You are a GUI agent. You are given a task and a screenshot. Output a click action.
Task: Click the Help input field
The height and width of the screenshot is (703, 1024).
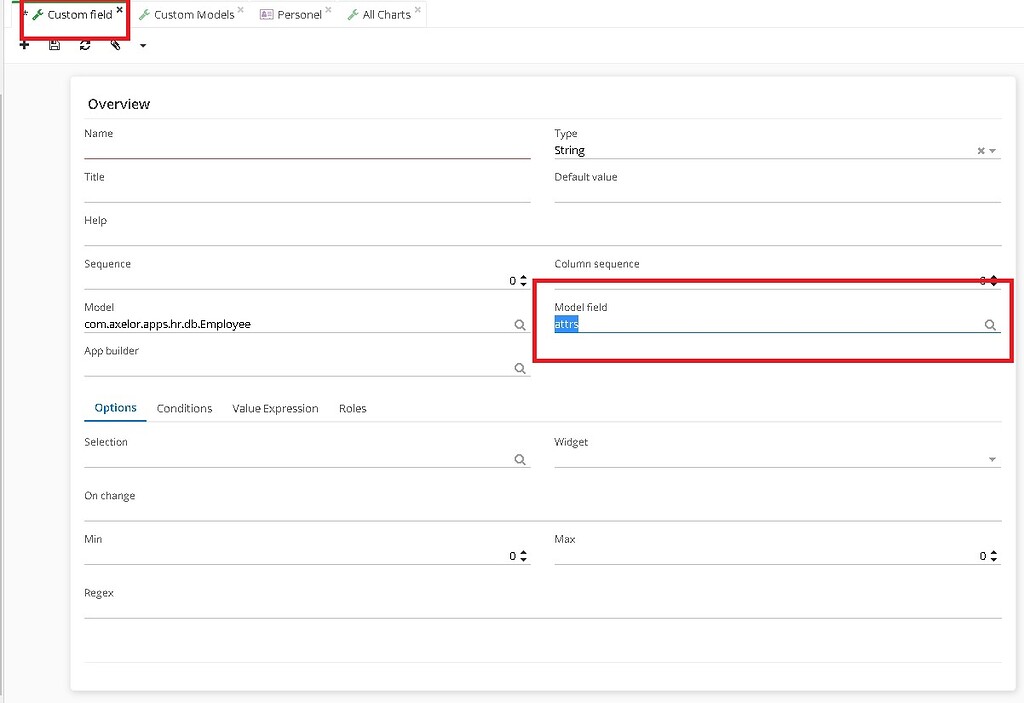coord(543,237)
